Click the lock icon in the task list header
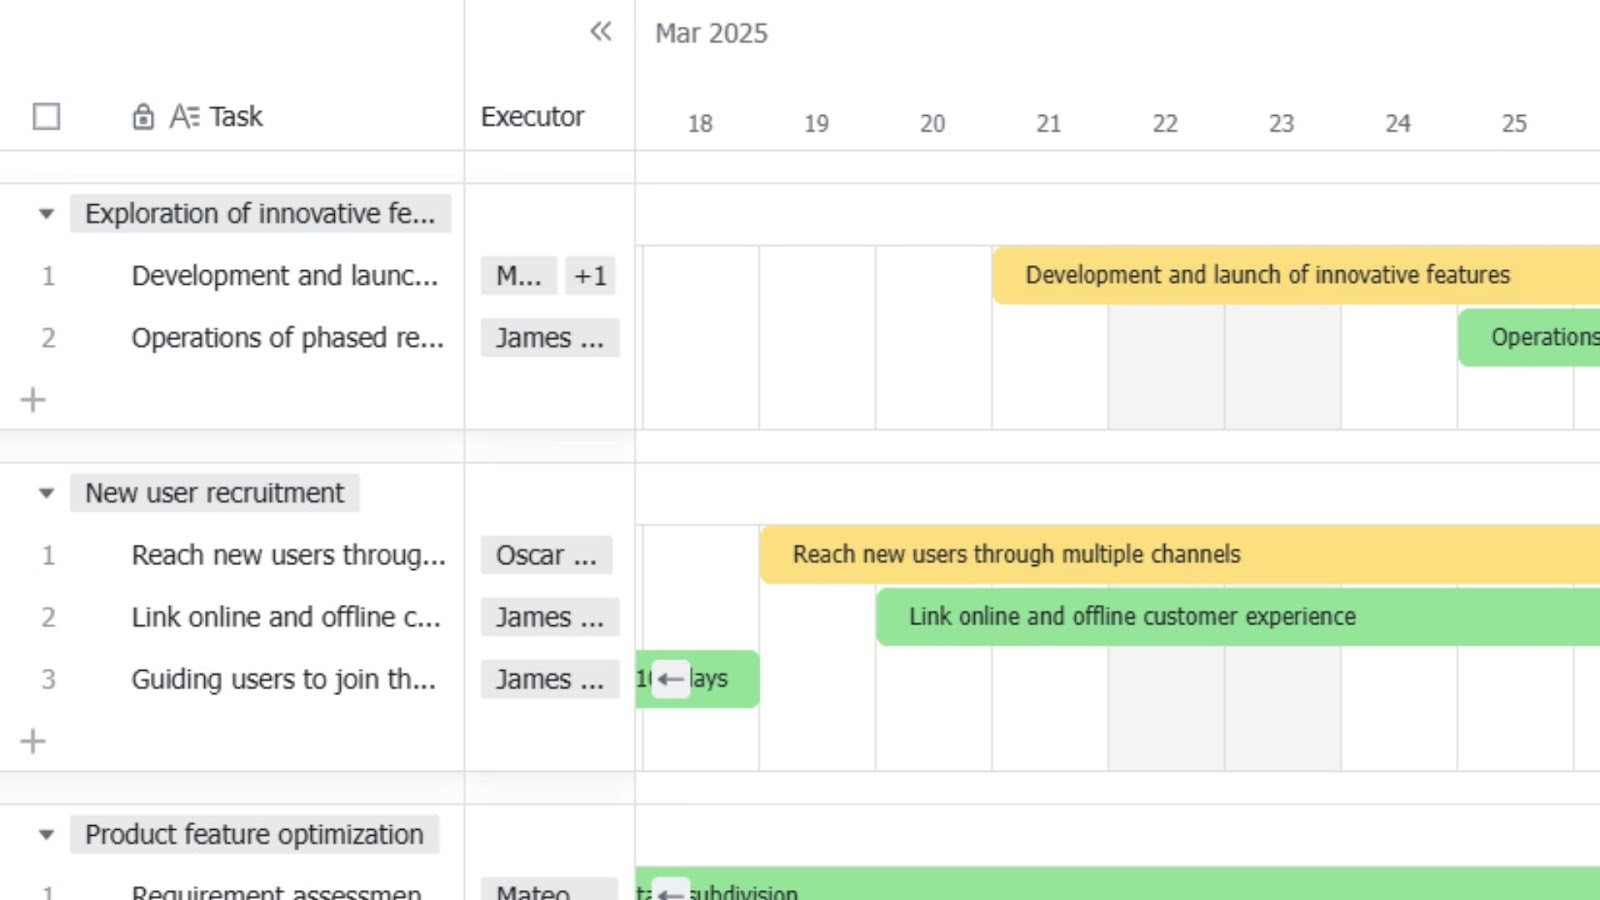1600x900 pixels. tap(142, 116)
